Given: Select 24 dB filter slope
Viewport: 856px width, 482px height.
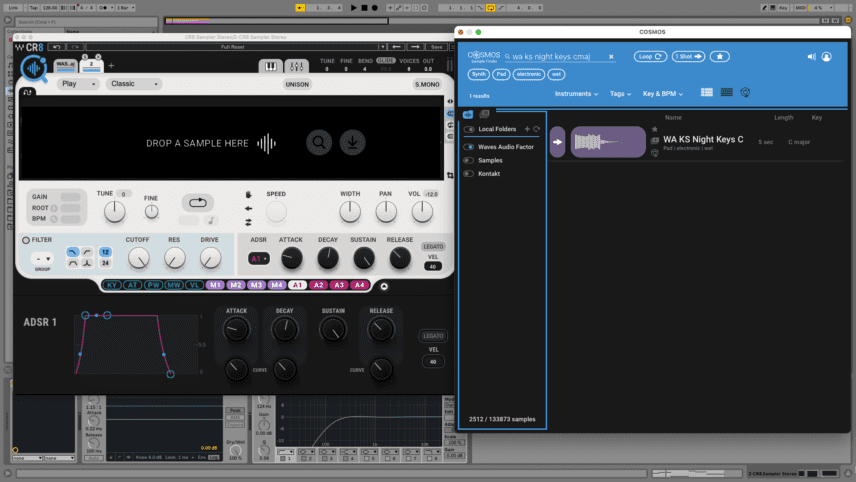Looking at the screenshot, I should tap(105, 263).
